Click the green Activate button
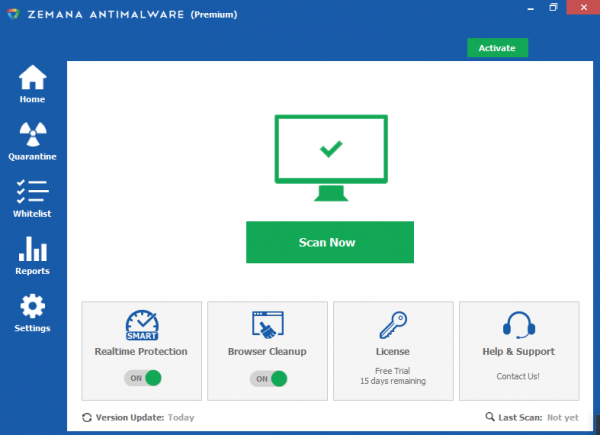The width and height of the screenshot is (600, 435). coord(497,48)
